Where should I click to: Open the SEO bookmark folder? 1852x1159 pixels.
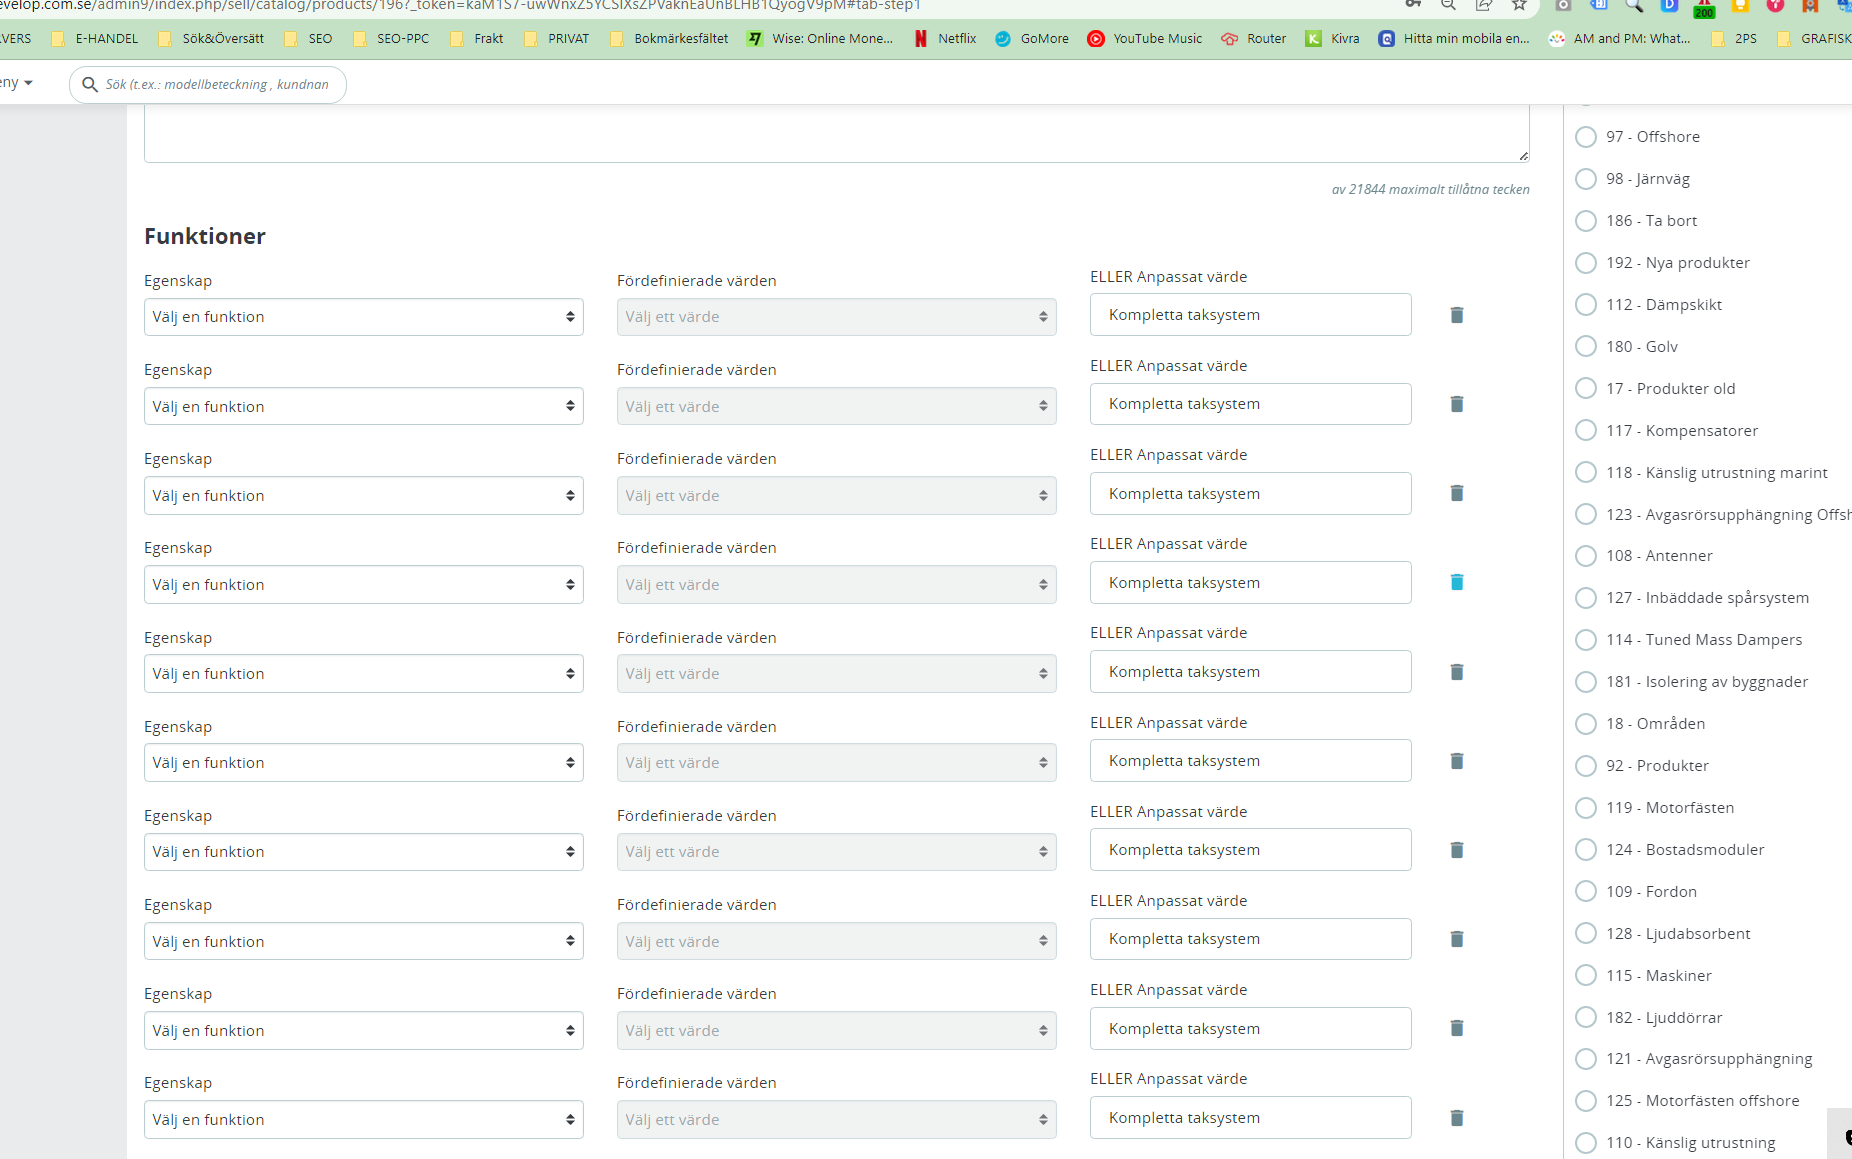pos(308,39)
